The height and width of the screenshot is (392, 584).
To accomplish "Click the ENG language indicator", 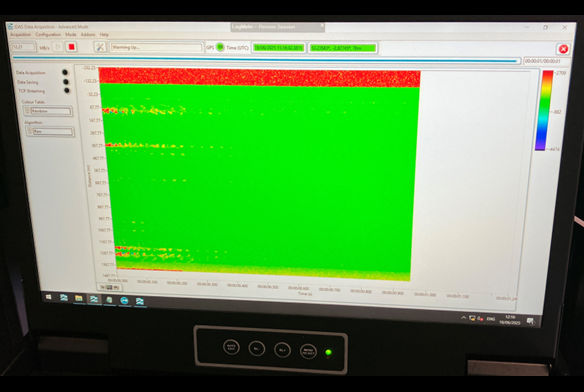I will click(491, 319).
